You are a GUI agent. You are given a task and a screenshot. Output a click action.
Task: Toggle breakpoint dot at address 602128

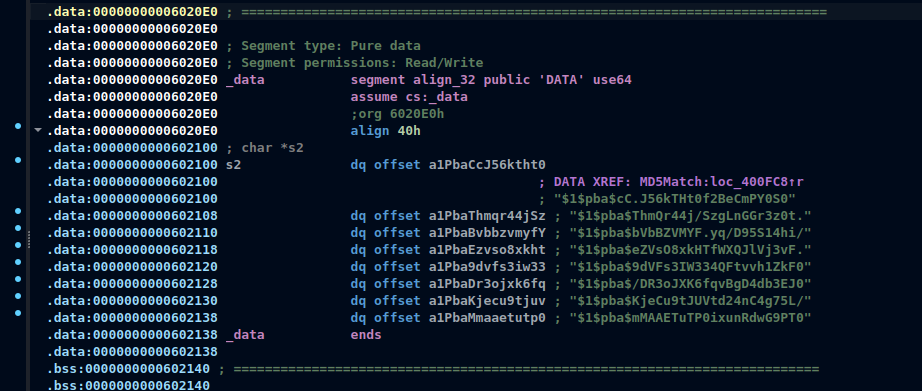tap(18, 279)
